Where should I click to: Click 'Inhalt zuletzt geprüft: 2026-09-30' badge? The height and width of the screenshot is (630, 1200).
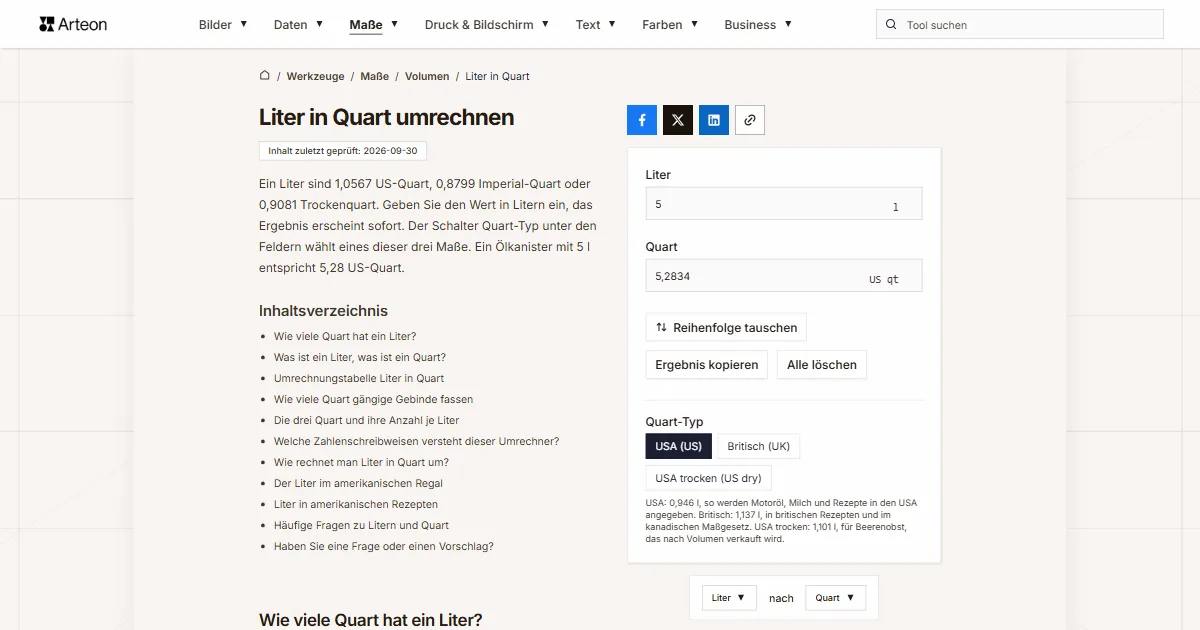coord(343,151)
